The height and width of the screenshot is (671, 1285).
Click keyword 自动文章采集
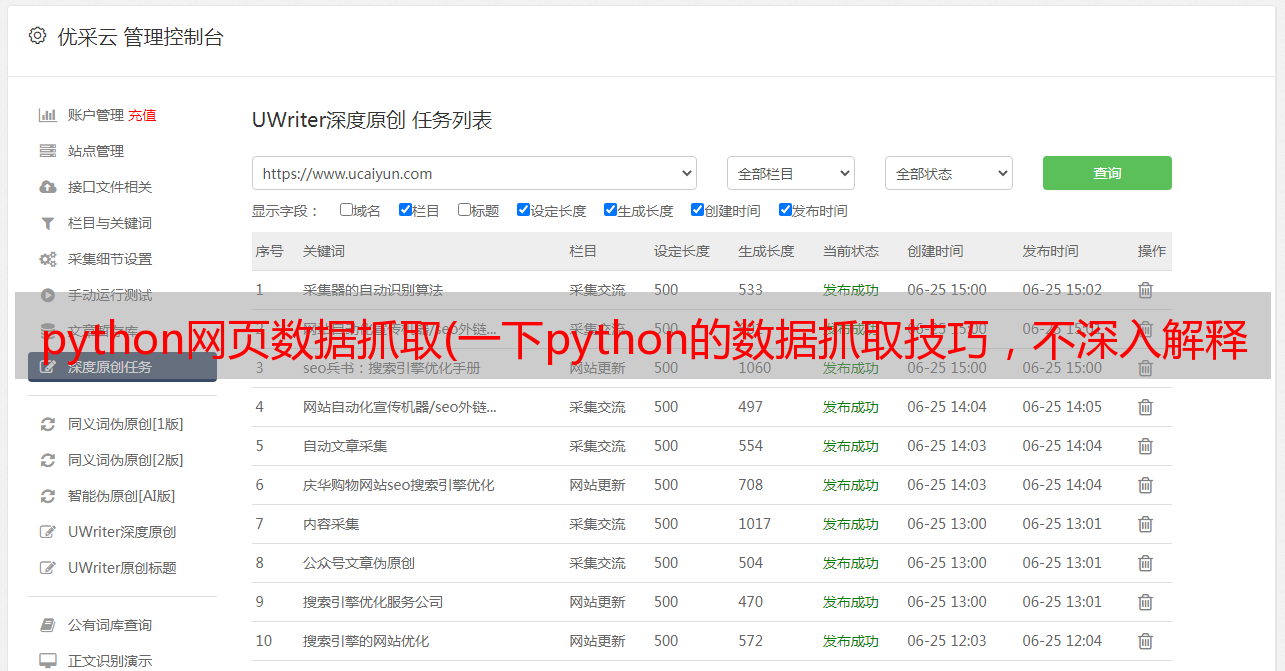345,446
